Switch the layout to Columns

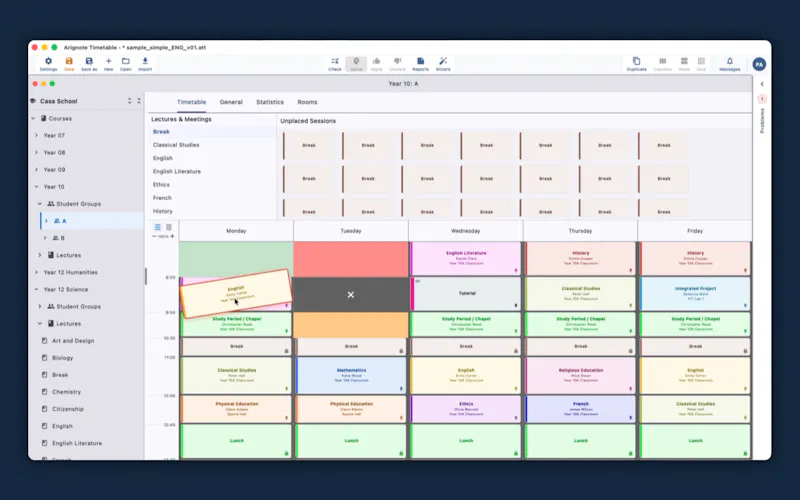[662, 64]
